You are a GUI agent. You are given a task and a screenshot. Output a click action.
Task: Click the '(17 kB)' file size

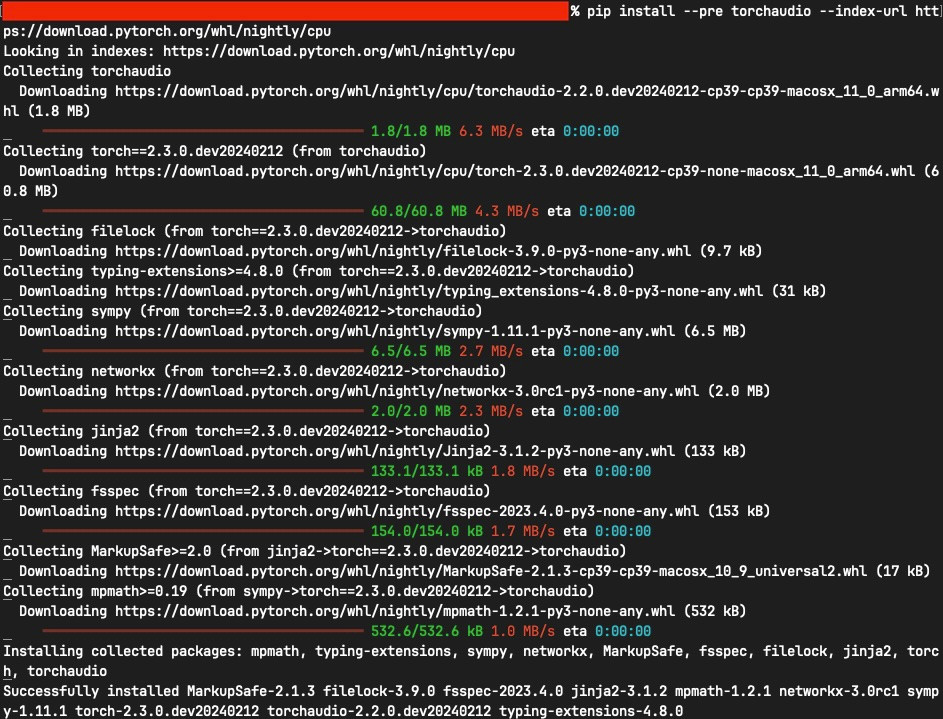tap(903, 571)
